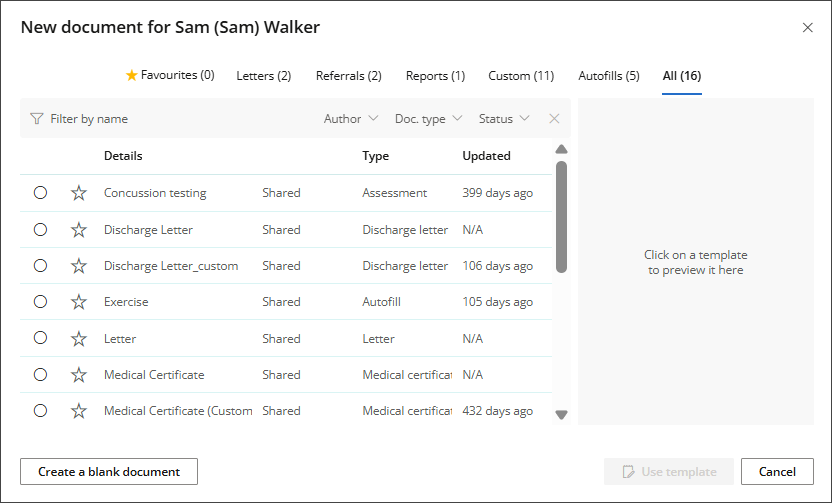
Task: Open the Favourites tab
Action: pyautogui.click(x=170, y=75)
